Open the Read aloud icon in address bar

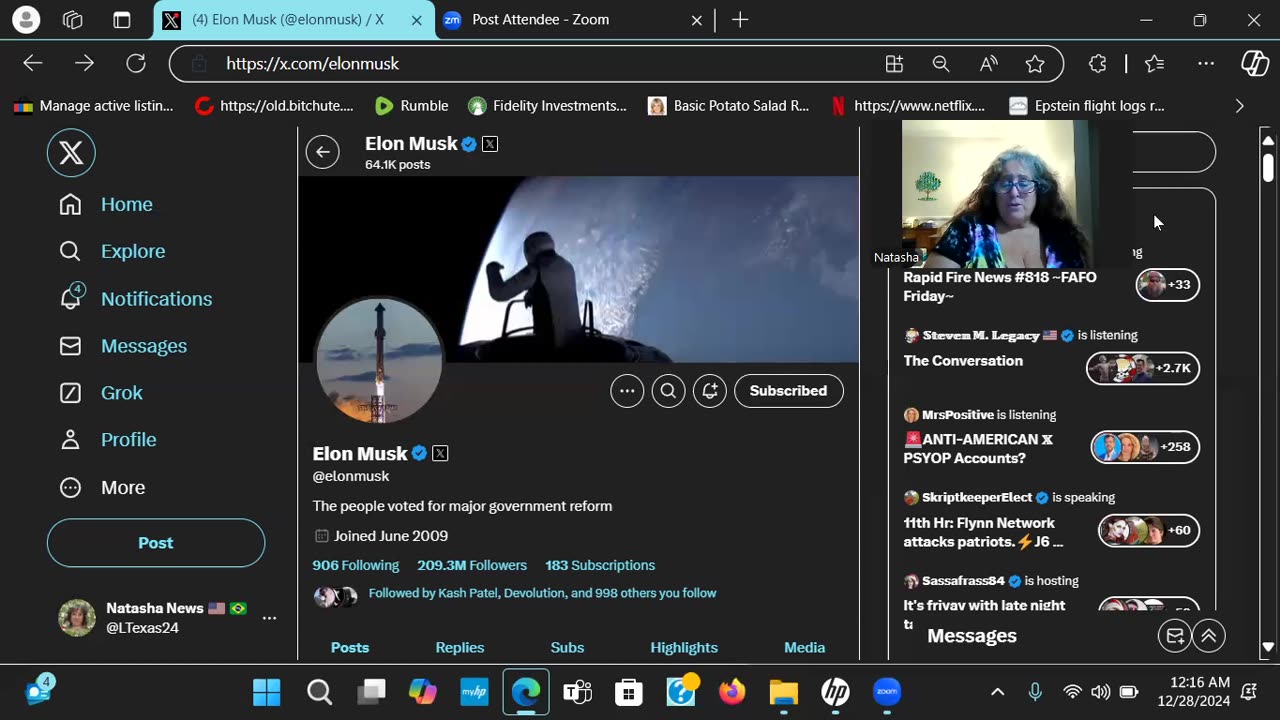click(988, 63)
